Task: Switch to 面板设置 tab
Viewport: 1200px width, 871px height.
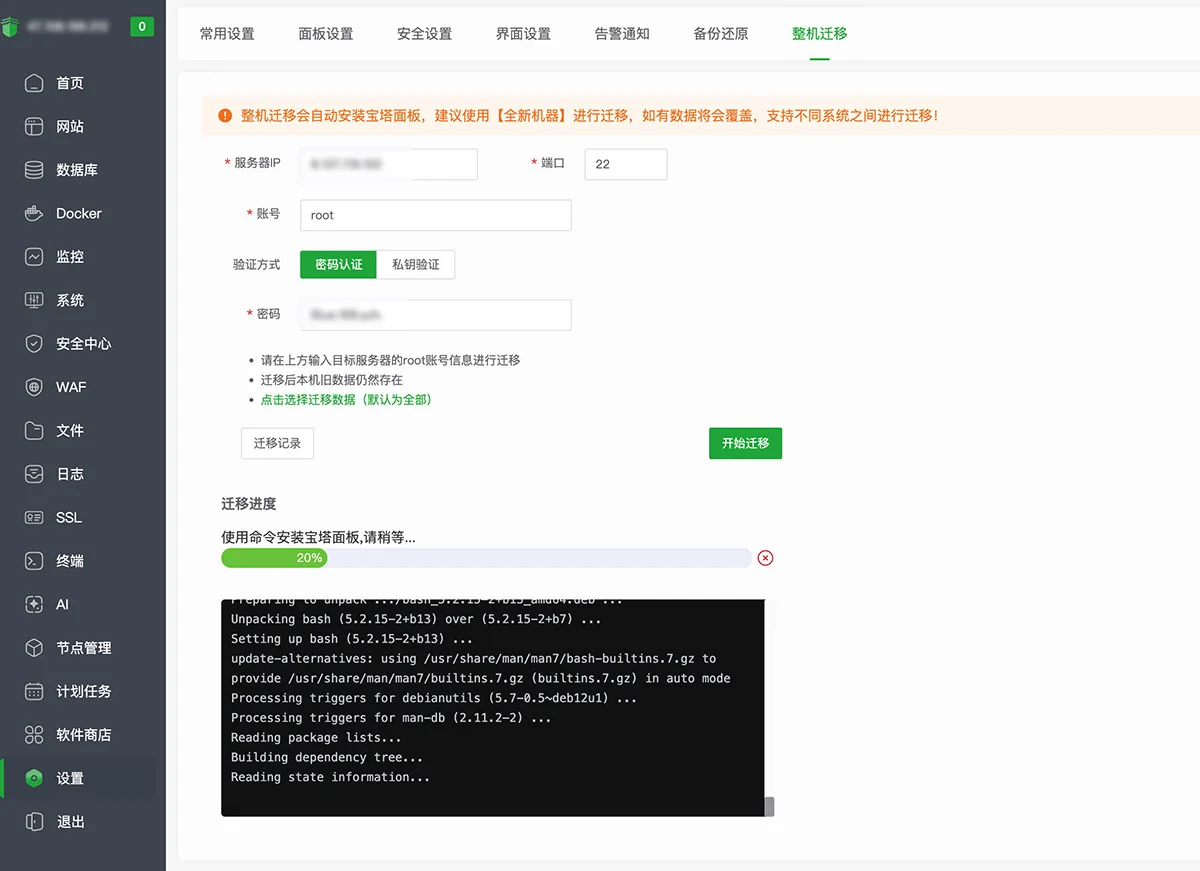Action: (x=326, y=34)
